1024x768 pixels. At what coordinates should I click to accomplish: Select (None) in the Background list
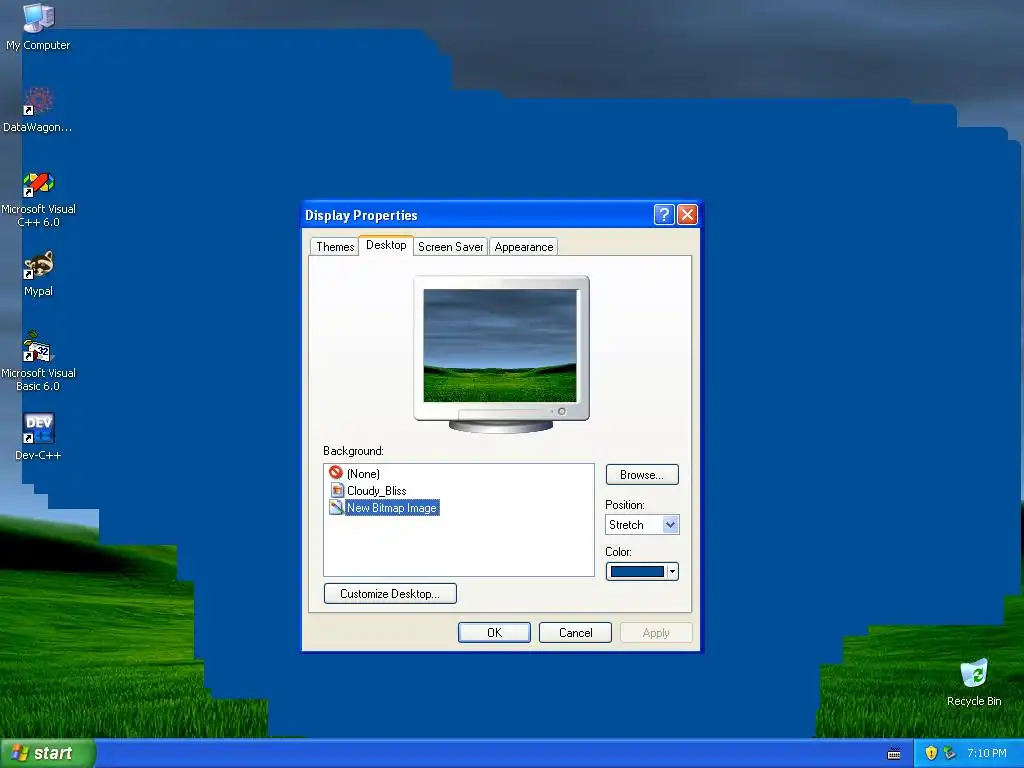click(363, 473)
